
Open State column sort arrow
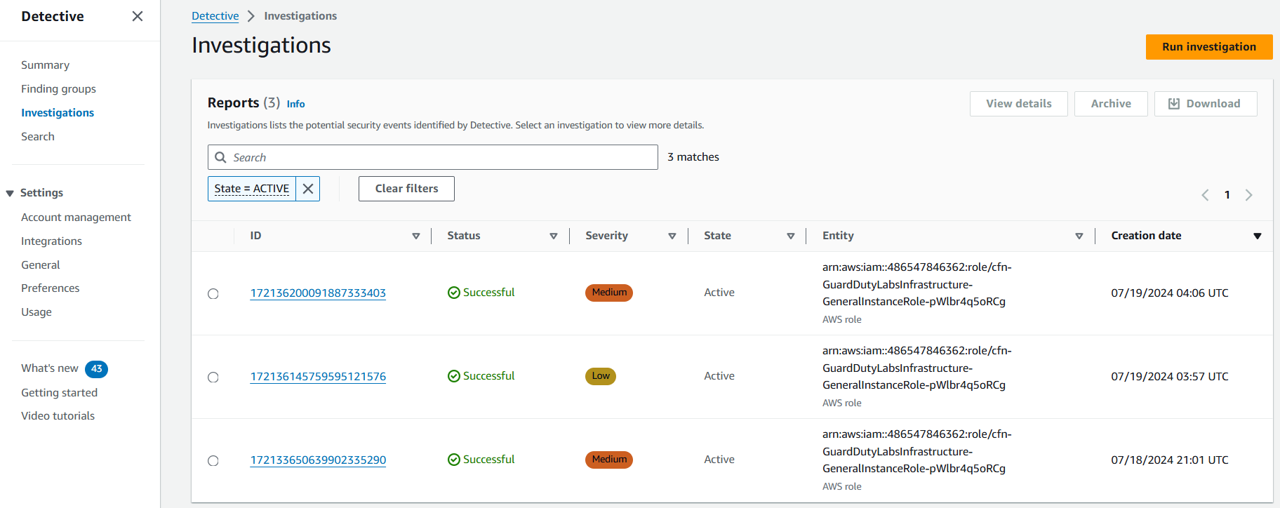(790, 236)
